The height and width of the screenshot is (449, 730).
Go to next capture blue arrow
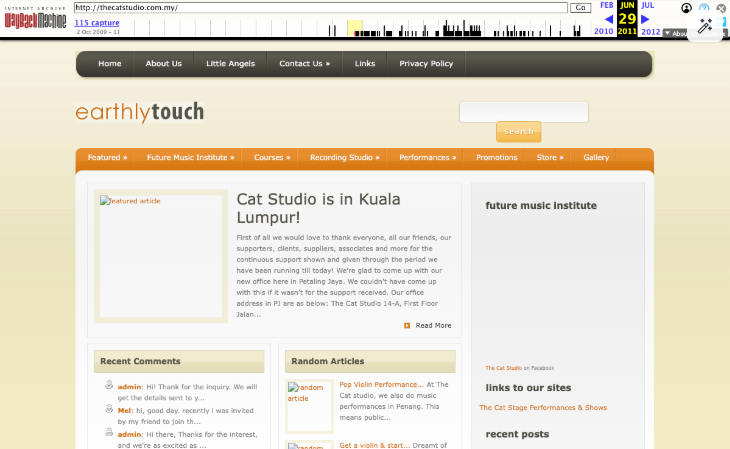[645, 19]
